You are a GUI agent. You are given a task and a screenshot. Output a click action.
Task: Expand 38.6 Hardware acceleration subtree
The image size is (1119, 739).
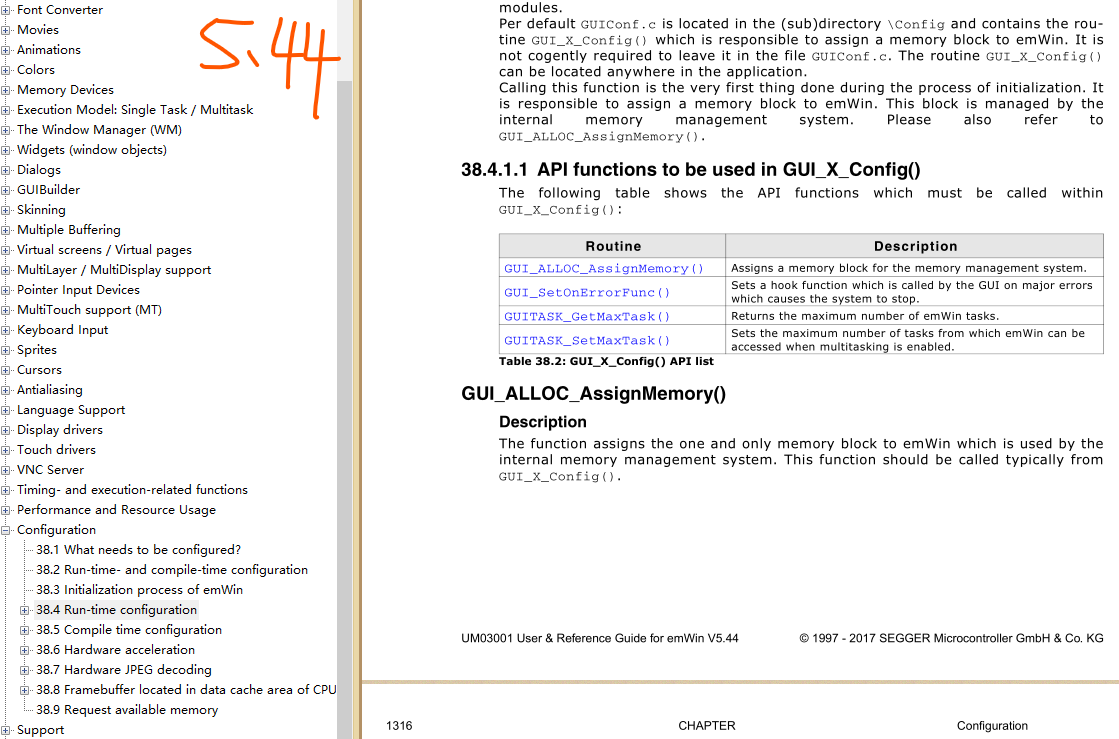[25, 650]
